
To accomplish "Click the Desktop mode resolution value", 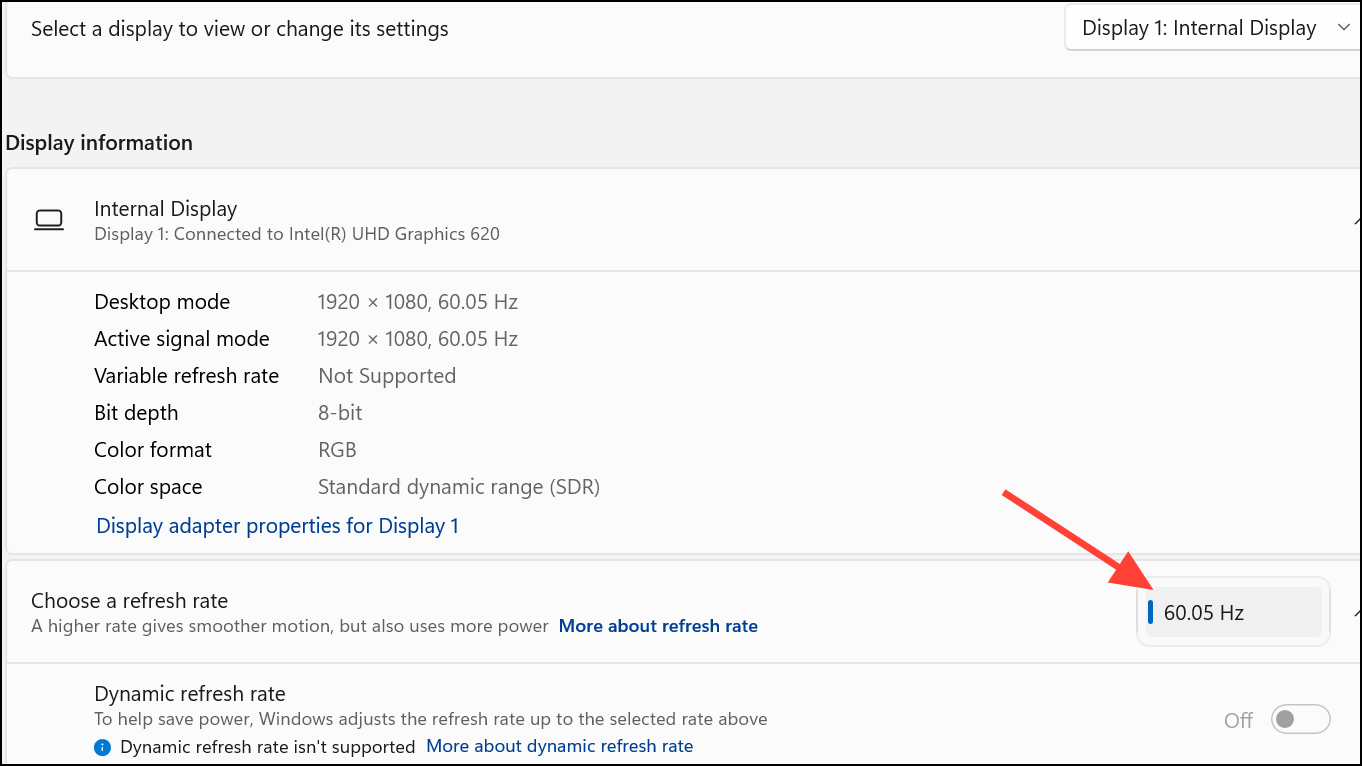I will (x=417, y=302).
